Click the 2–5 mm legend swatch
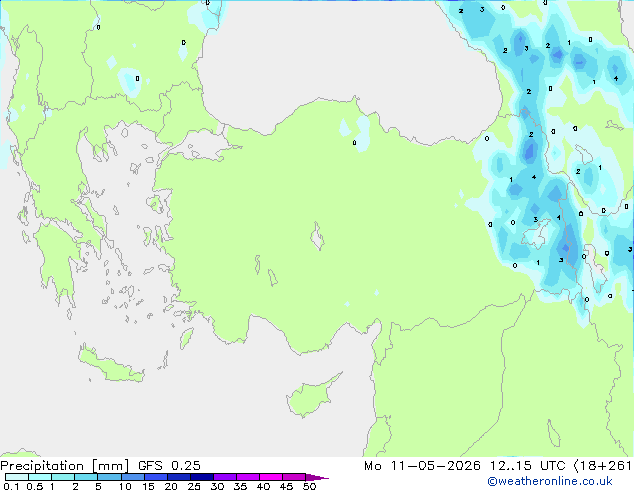Viewport: 634px width, 490px height. tap(86, 477)
